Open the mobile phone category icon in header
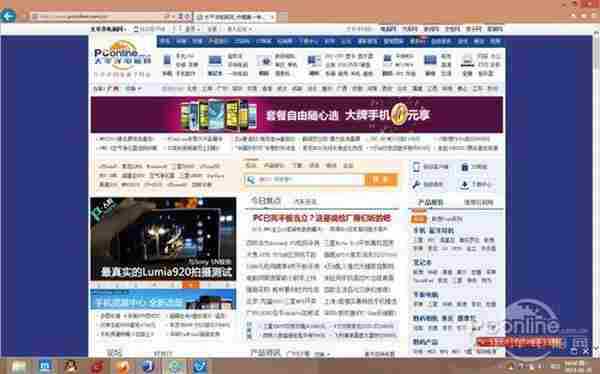 tap(167, 60)
